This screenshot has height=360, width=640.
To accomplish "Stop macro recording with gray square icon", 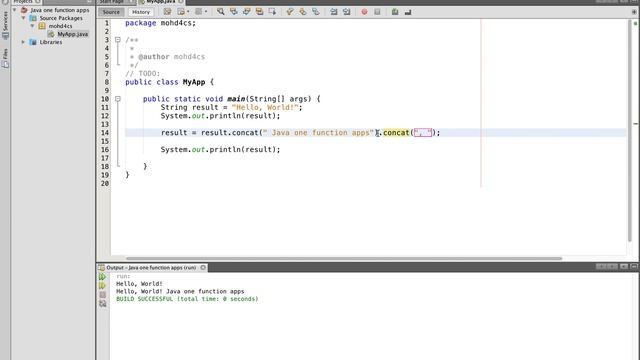I will 377,12.
